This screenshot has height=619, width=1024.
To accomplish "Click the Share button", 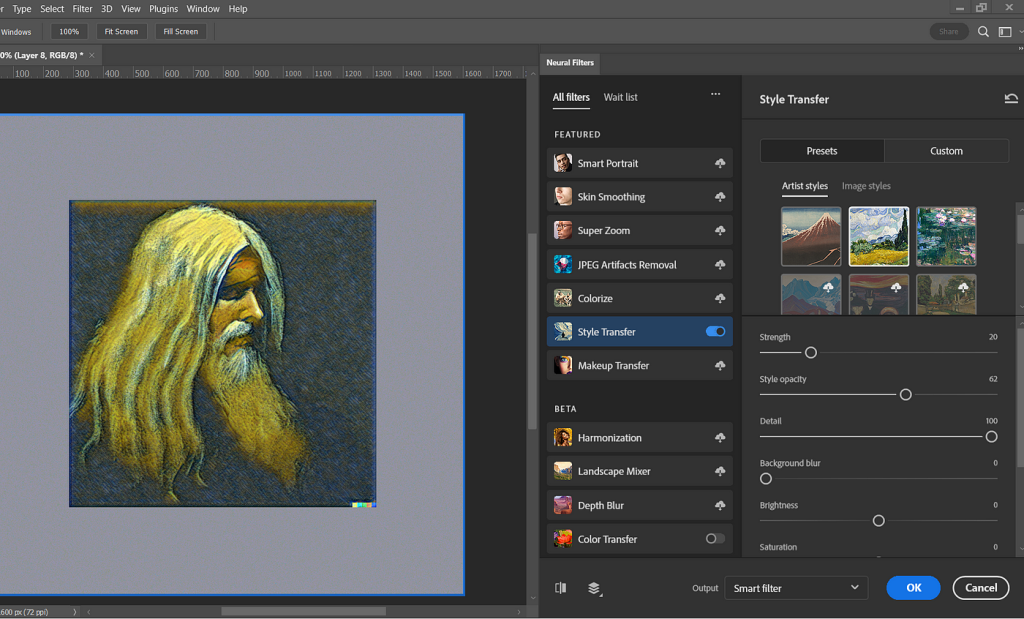I will pyautogui.click(x=948, y=31).
